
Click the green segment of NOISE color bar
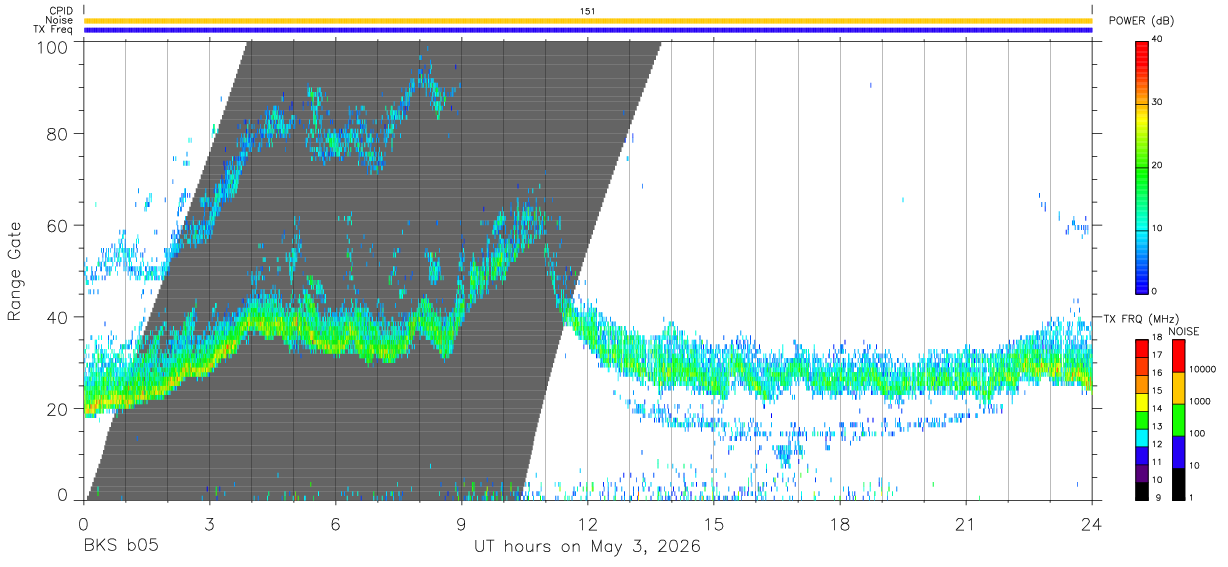click(1178, 419)
